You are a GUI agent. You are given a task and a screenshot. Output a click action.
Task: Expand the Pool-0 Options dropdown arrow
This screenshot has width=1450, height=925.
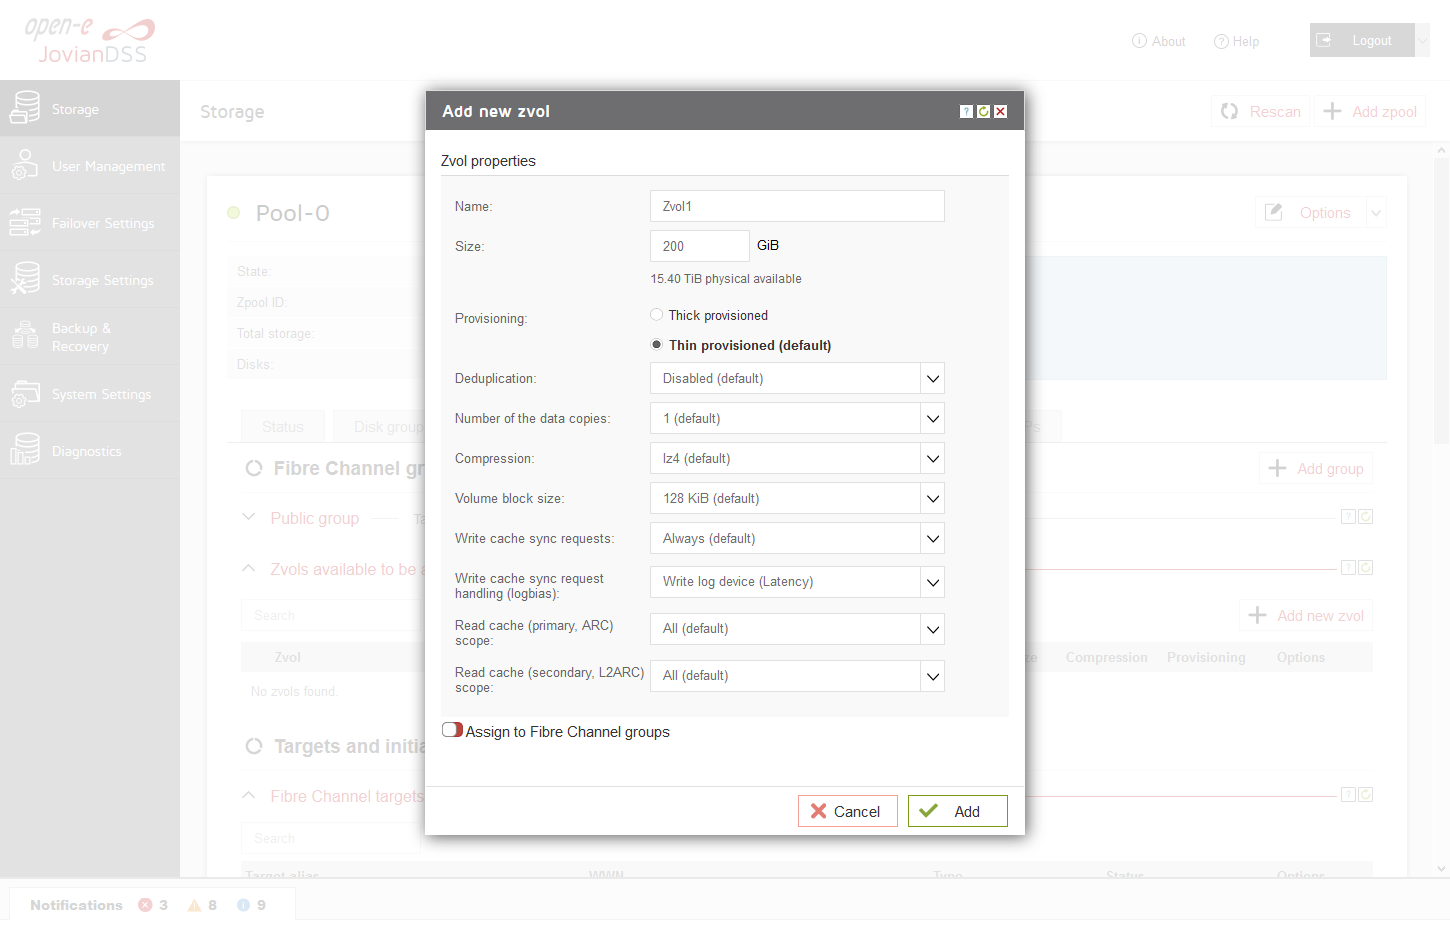[1376, 212]
